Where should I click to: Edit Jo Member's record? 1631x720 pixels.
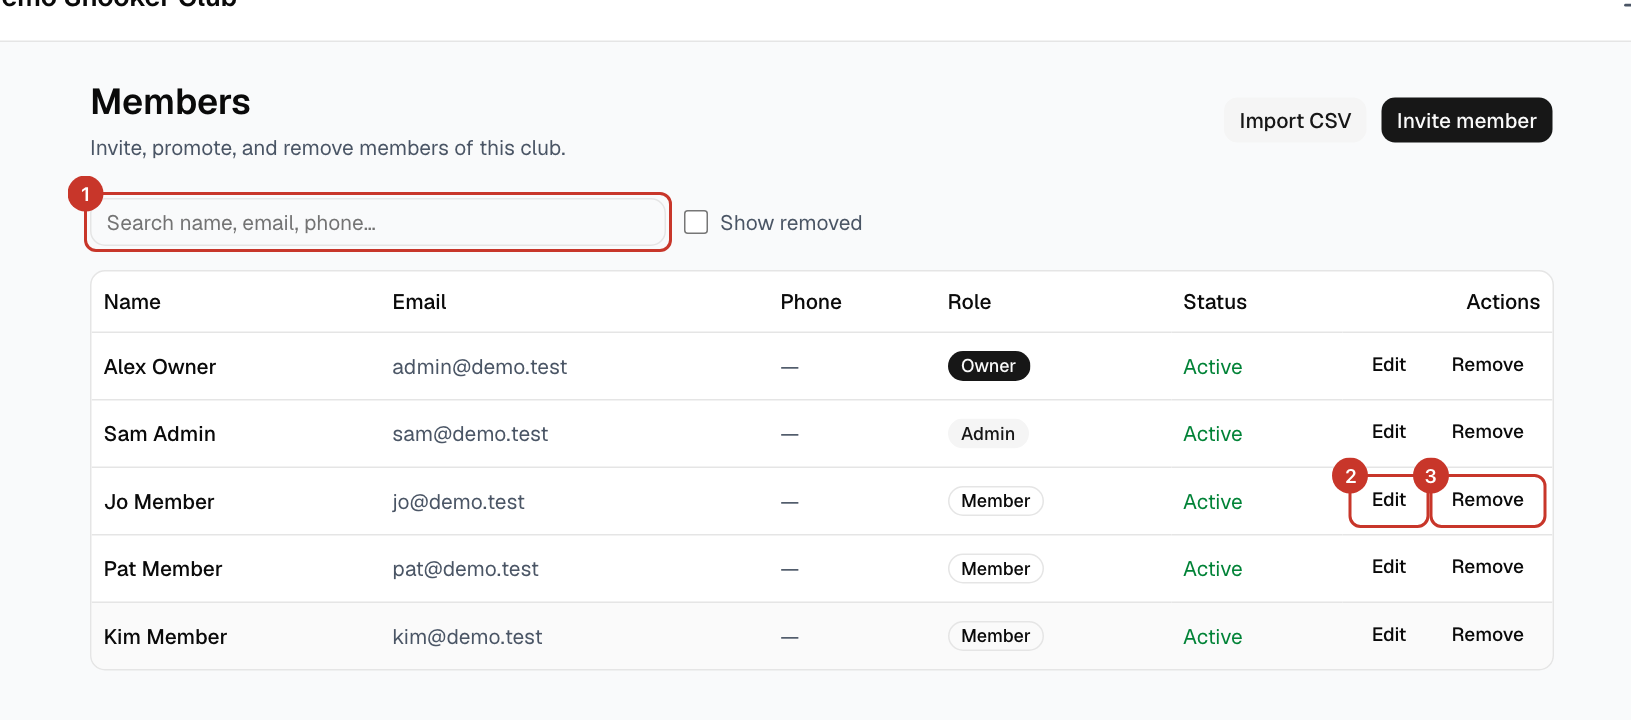pos(1389,500)
